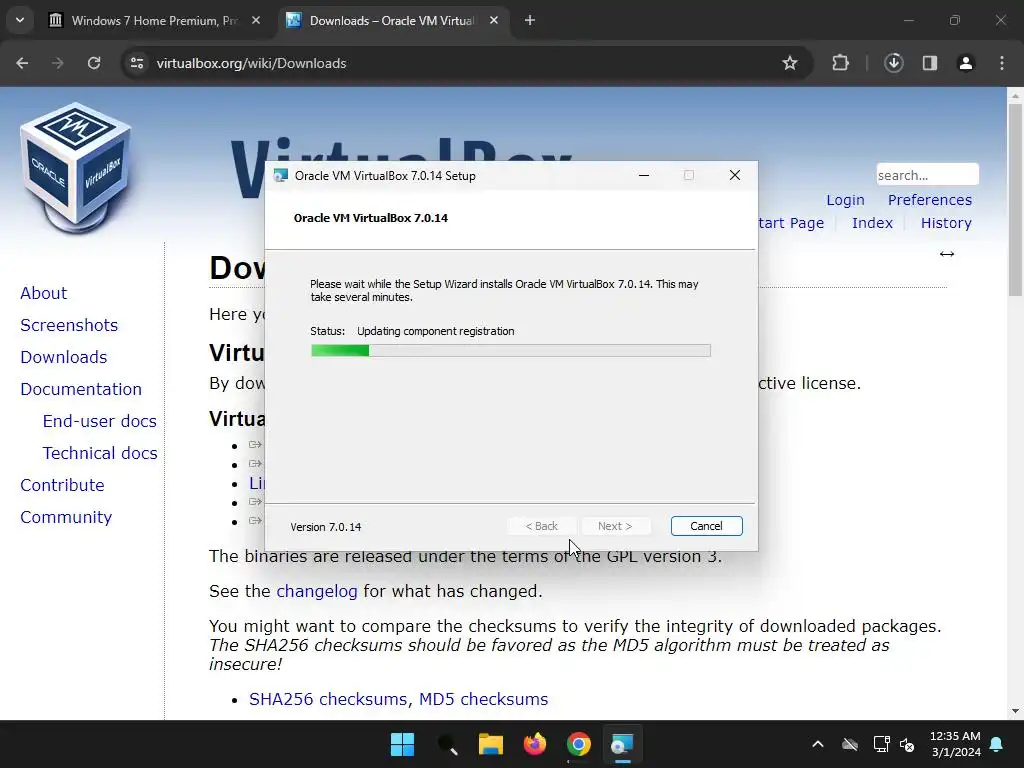Open Contribute in the sidebar
1024x768 pixels.
pos(62,485)
